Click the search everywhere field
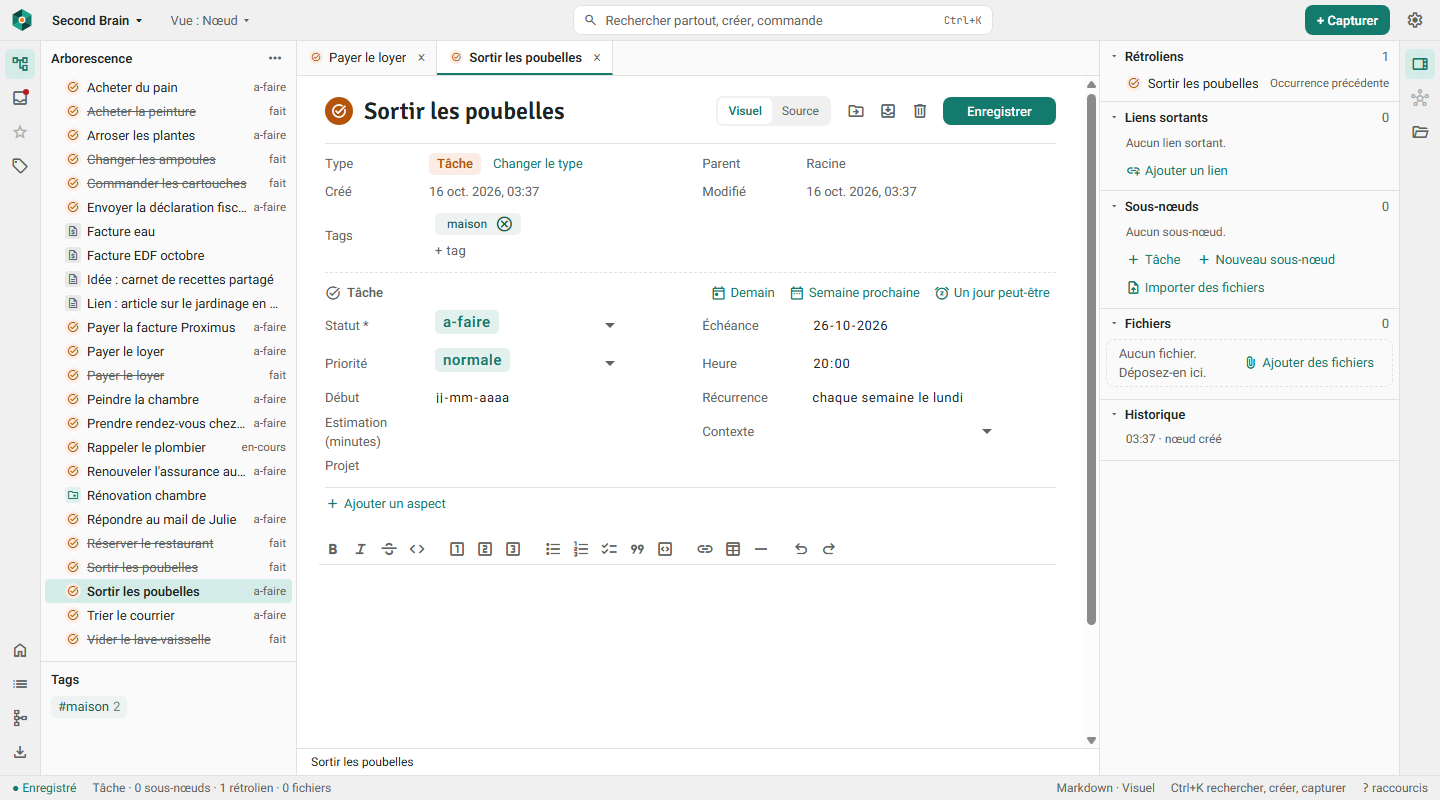 pos(783,20)
